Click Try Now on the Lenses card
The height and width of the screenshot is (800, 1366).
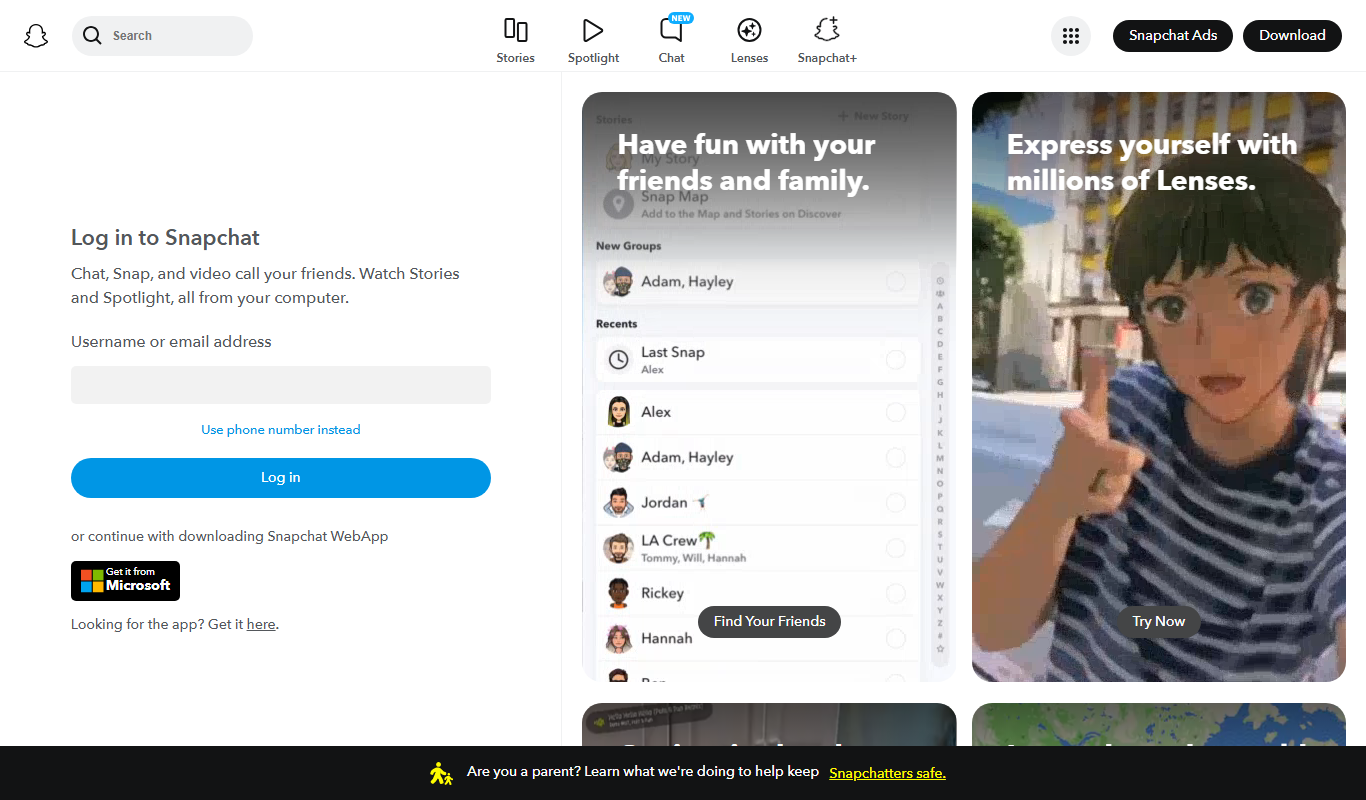coord(1158,621)
